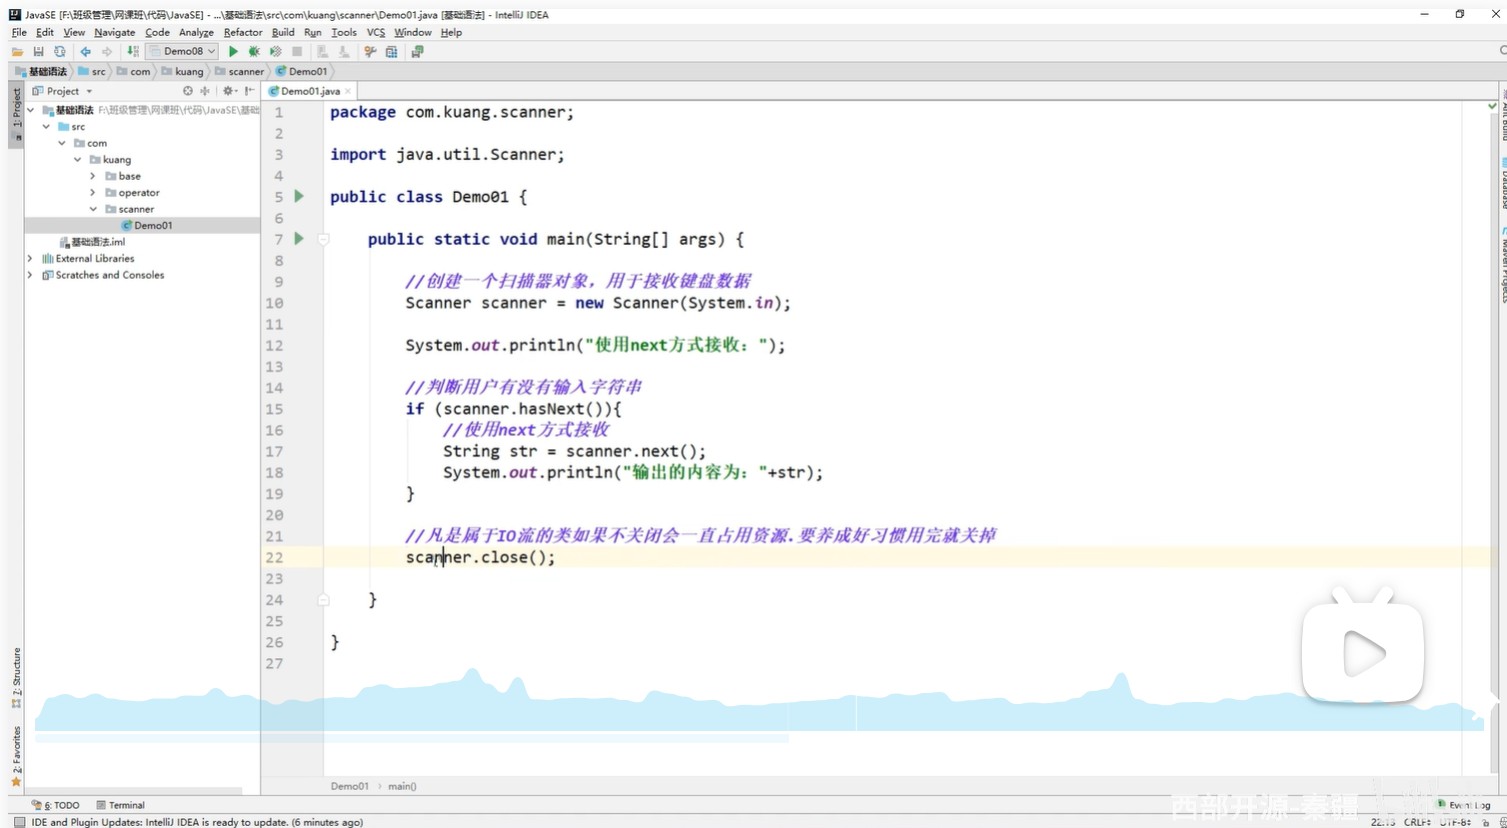Toggle the Structure side tool tab
This screenshot has height=828, width=1507.
[x=16, y=677]
